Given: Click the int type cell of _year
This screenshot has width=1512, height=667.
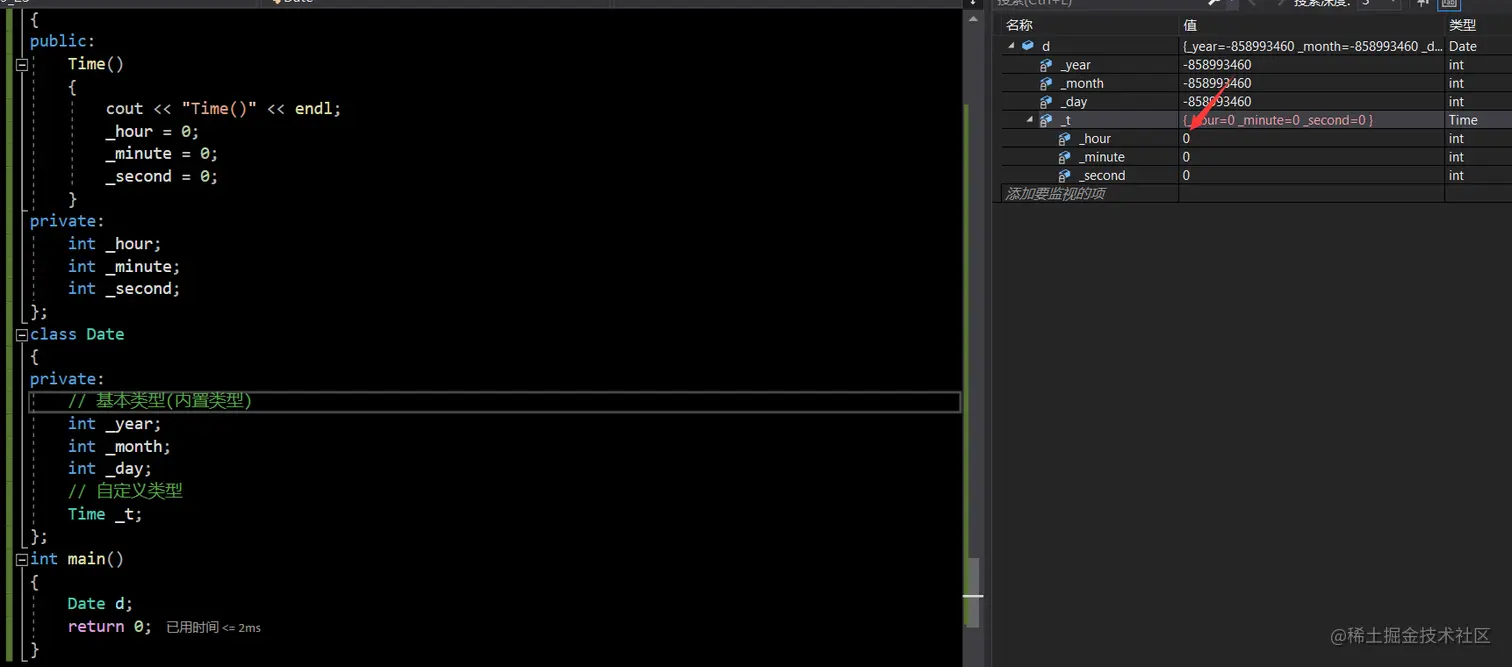Looking at the screenshot, I should pyautogui.click(x=1456, y=65).
